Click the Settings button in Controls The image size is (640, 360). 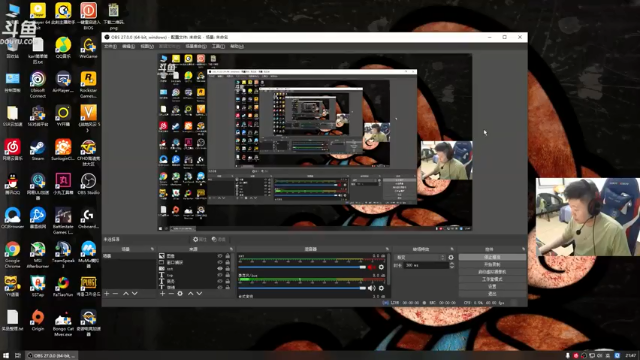492,287
